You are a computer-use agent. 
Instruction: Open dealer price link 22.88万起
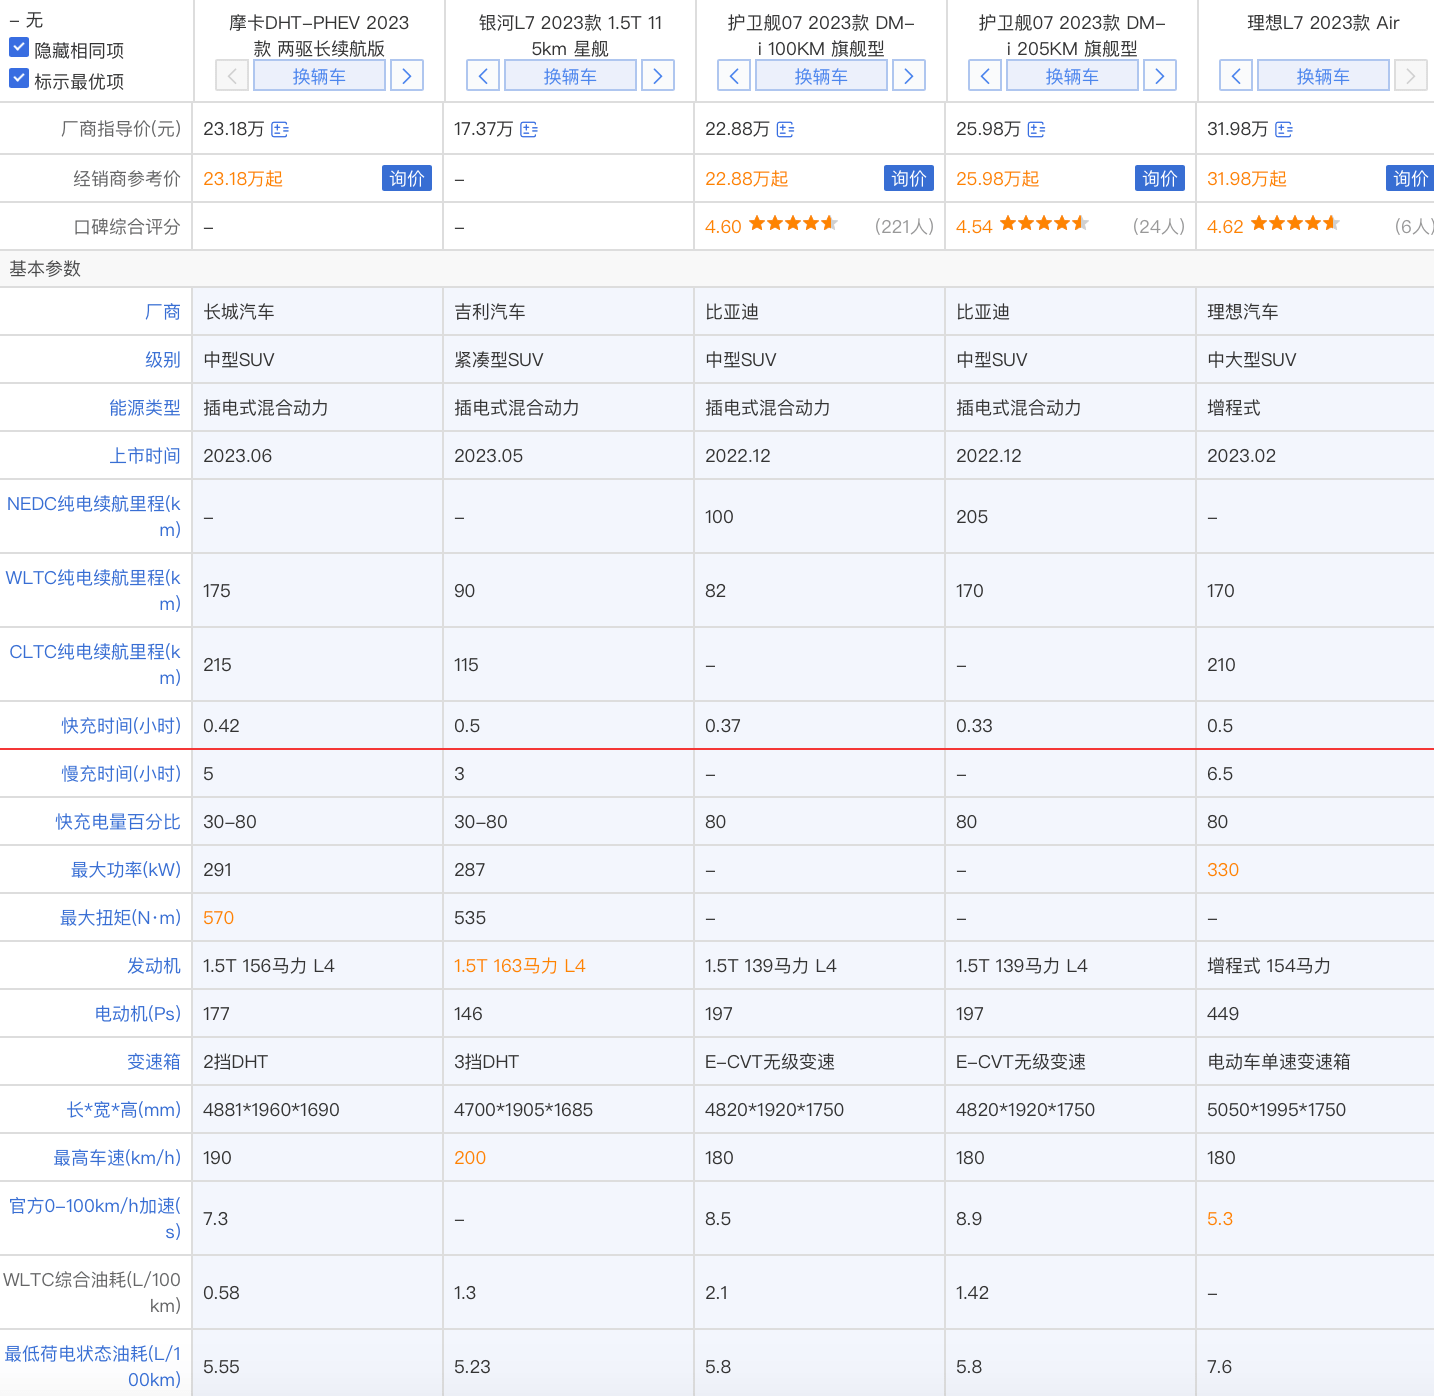click(747, 179)
